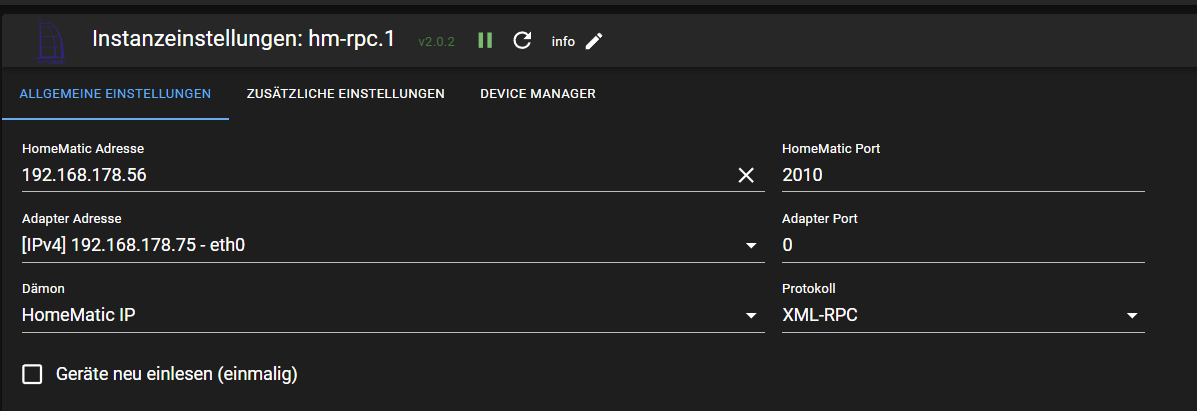Open the Protokoll dropdown
This screenshot has width=1197, height=411.
1132,316
